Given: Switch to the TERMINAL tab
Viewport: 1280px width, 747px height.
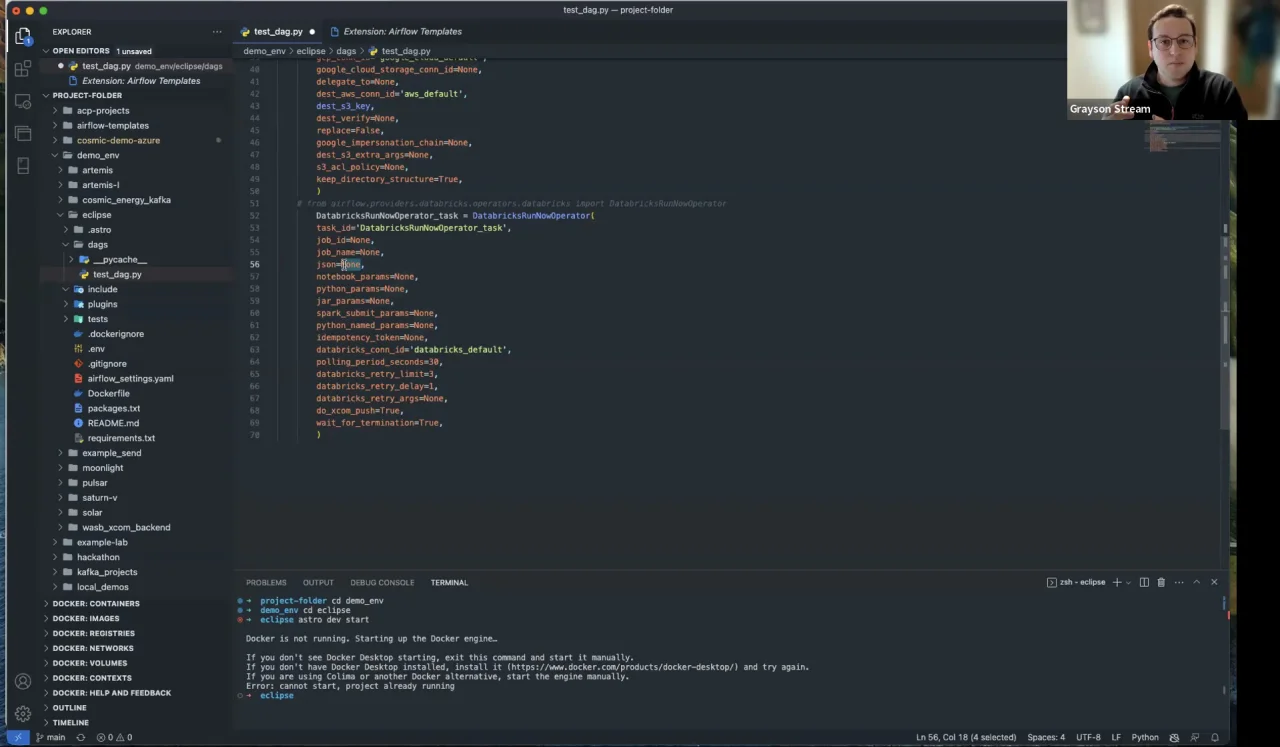Looking at the screenshot, I should coord(449,582).
